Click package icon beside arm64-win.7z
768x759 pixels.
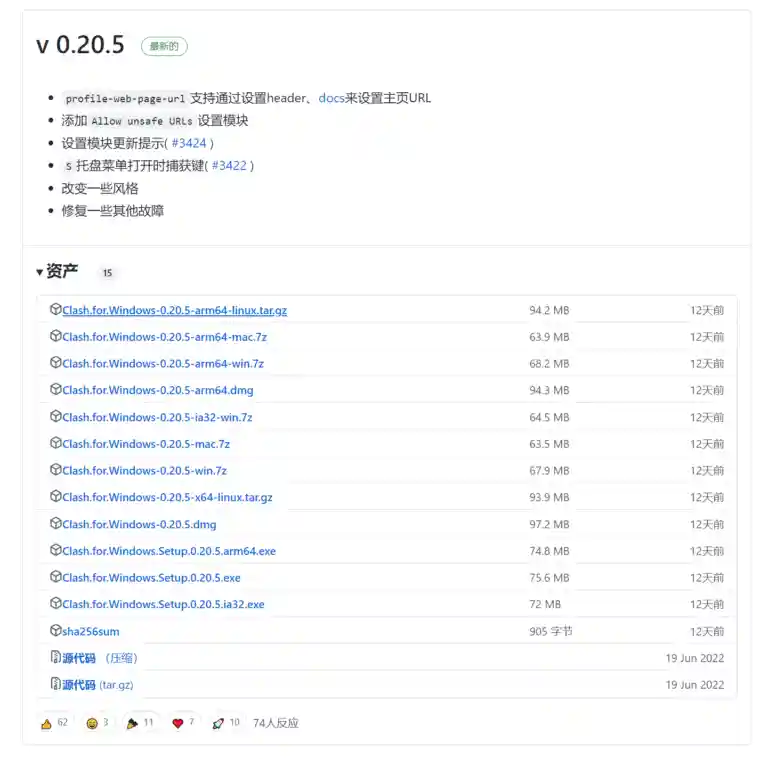tap(55, 362)
